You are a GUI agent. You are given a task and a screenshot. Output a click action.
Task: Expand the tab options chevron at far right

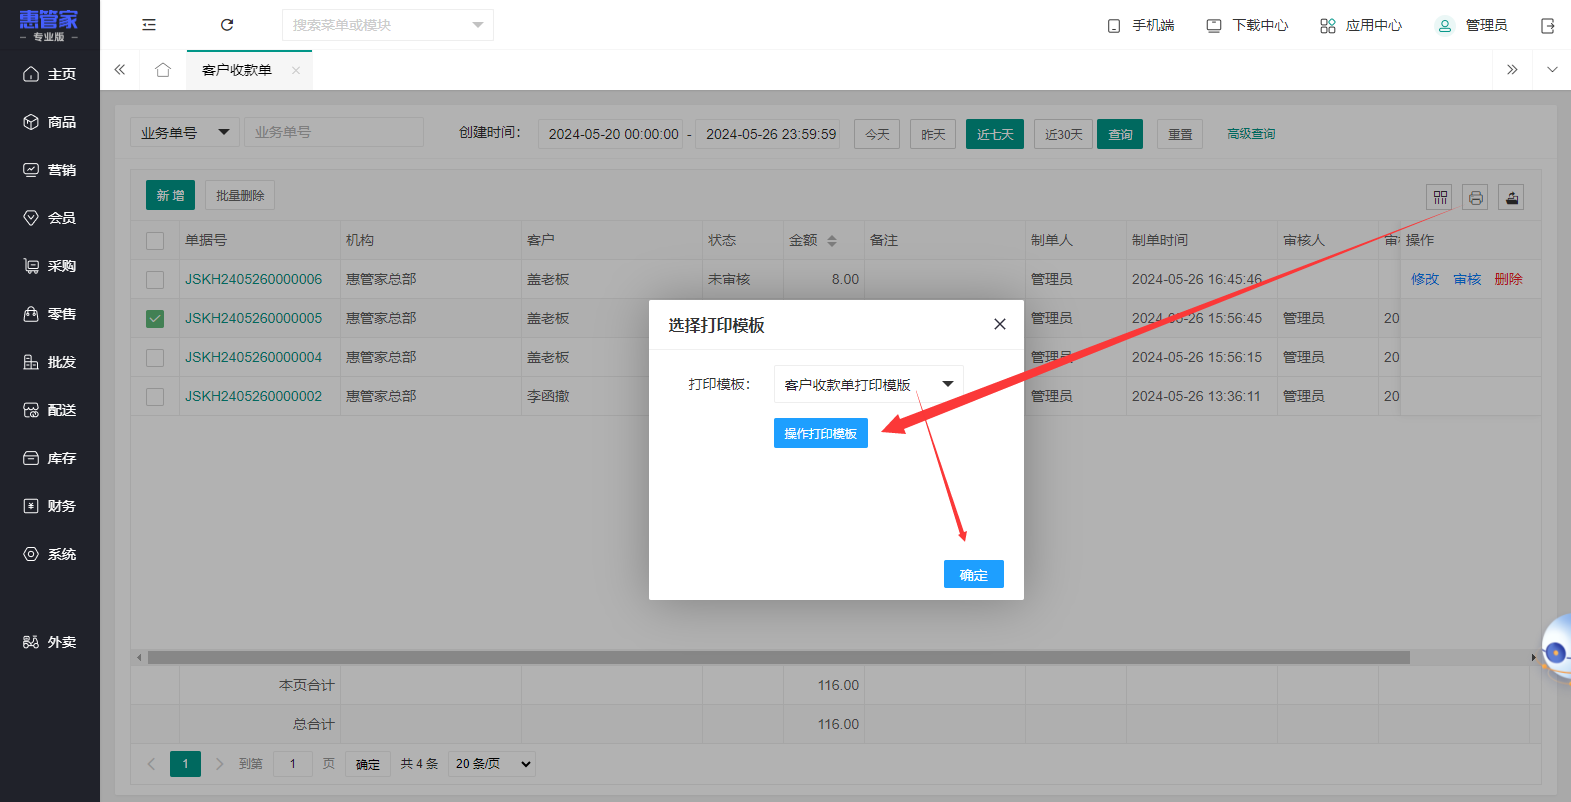1552,70
